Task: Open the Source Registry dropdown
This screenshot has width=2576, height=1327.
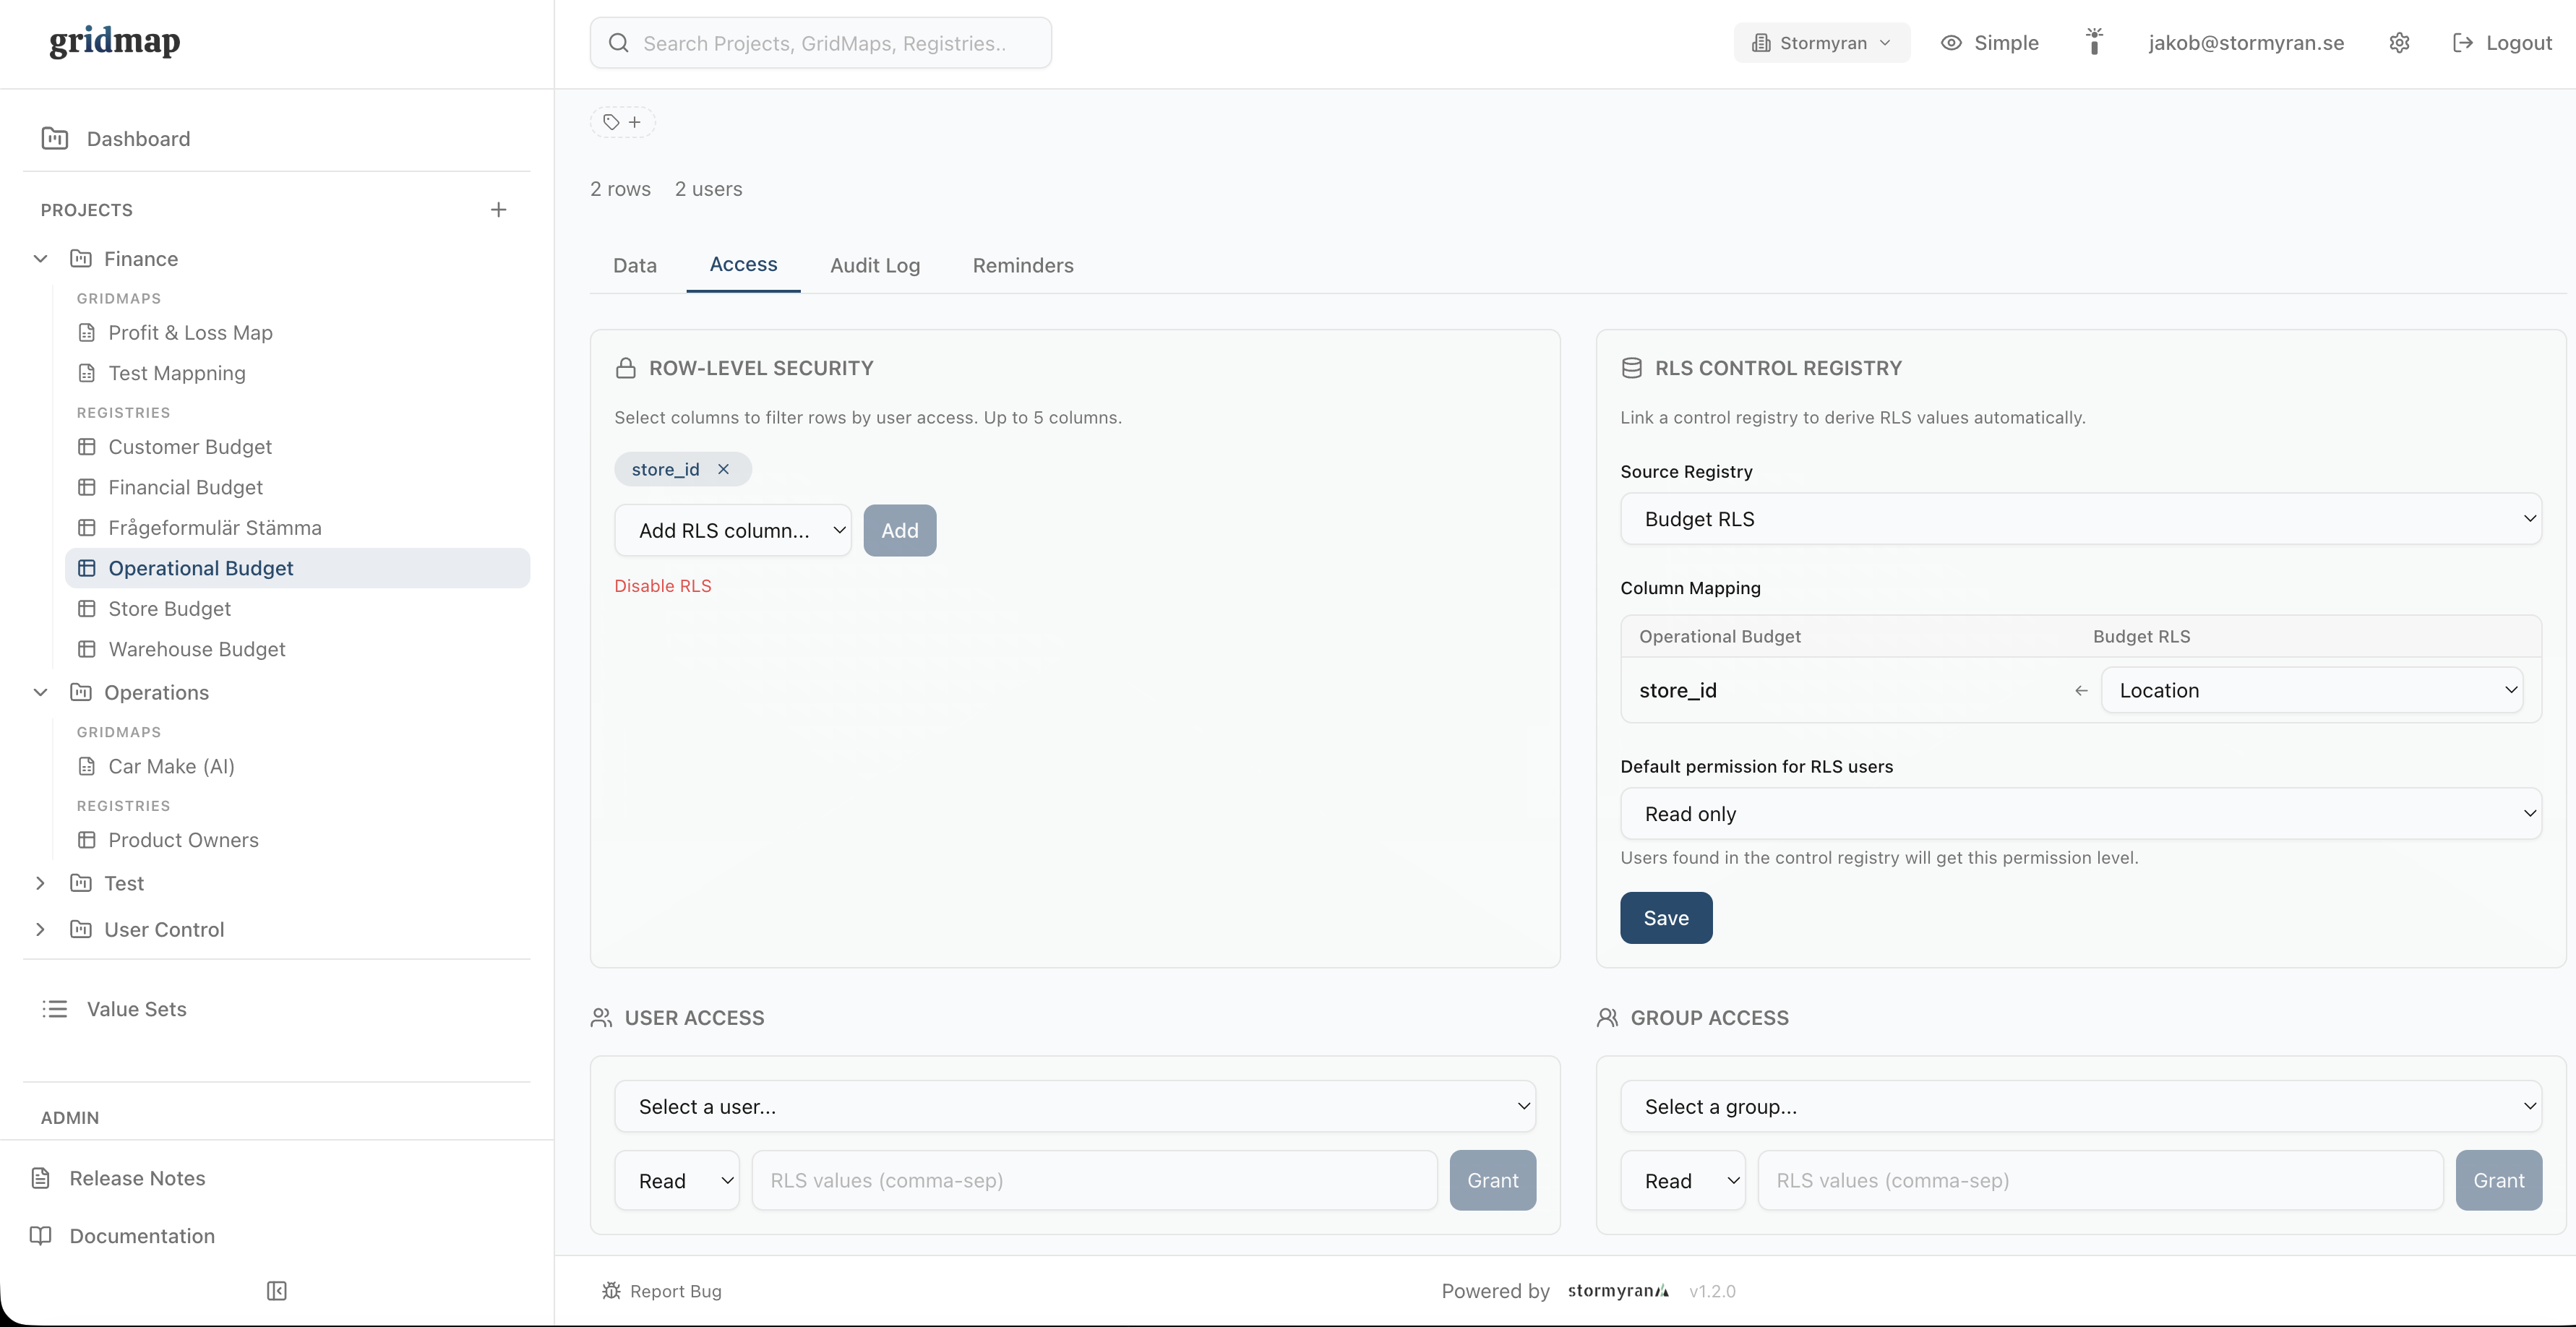Action: point(2081,519)
